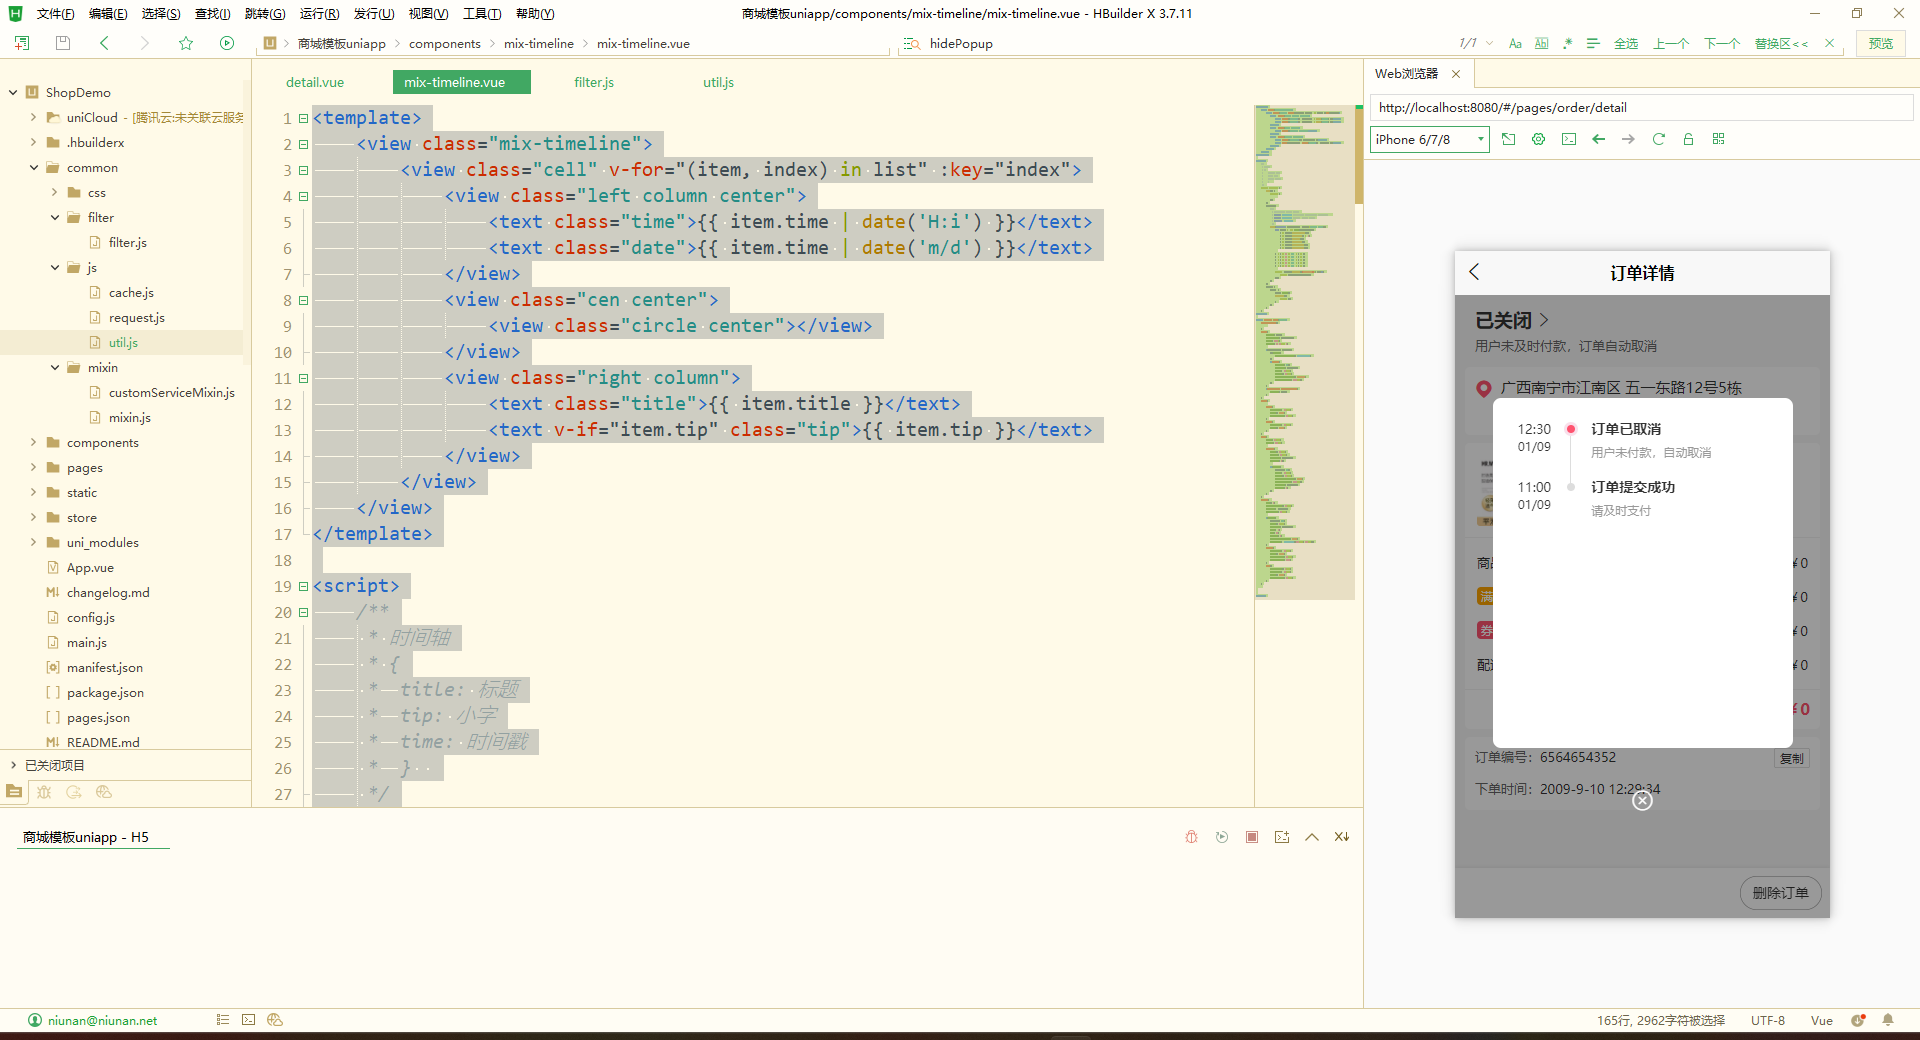
Task: Switch to the detail.vue tab
Action: [315, 82]
